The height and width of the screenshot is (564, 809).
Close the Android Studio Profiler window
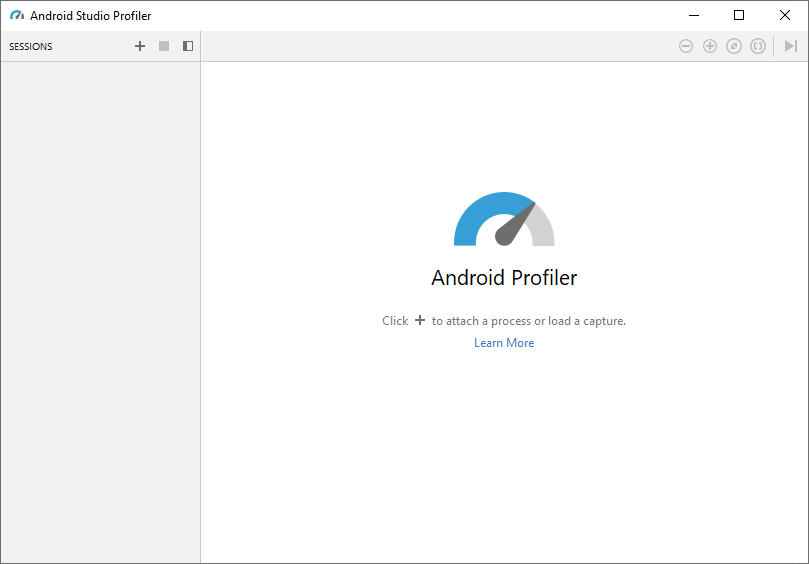point(785,15)
